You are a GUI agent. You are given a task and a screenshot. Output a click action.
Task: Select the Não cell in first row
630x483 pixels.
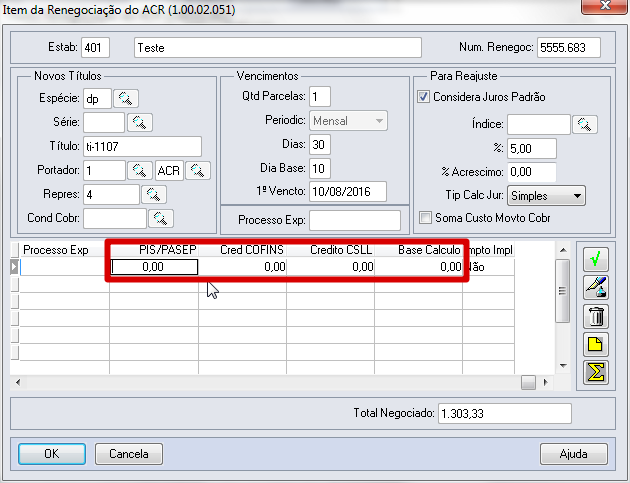[489, 267]
